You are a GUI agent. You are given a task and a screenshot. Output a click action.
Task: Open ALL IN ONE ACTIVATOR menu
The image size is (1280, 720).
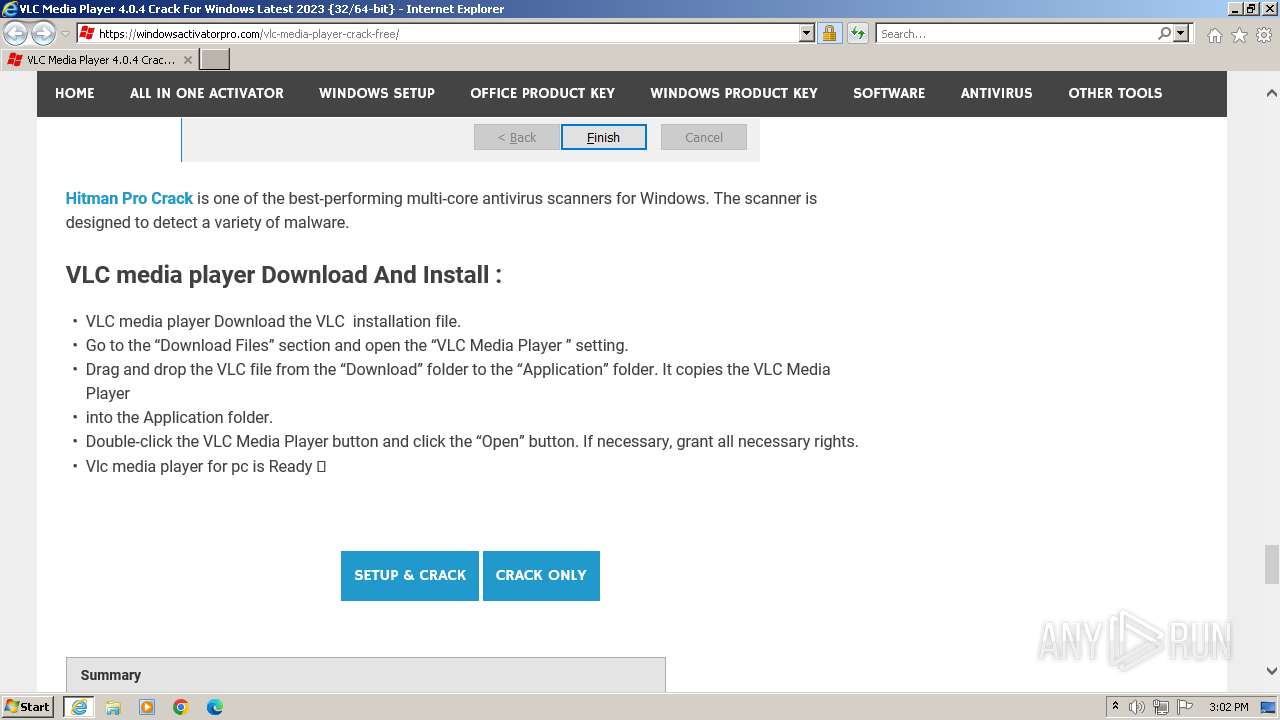pos(207,93)
